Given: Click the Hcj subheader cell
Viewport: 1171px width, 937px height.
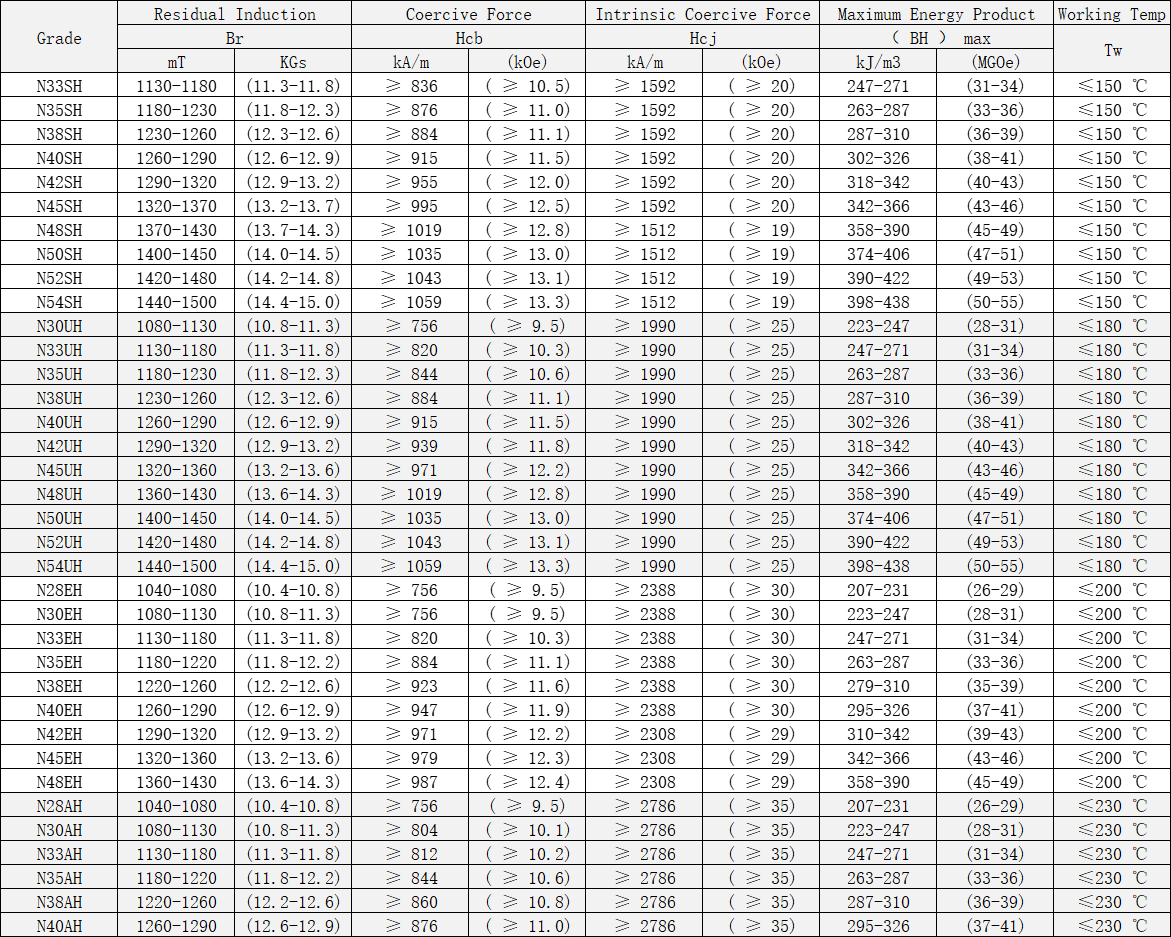Looking at the screenshot, I should click(x=702, y=38).
